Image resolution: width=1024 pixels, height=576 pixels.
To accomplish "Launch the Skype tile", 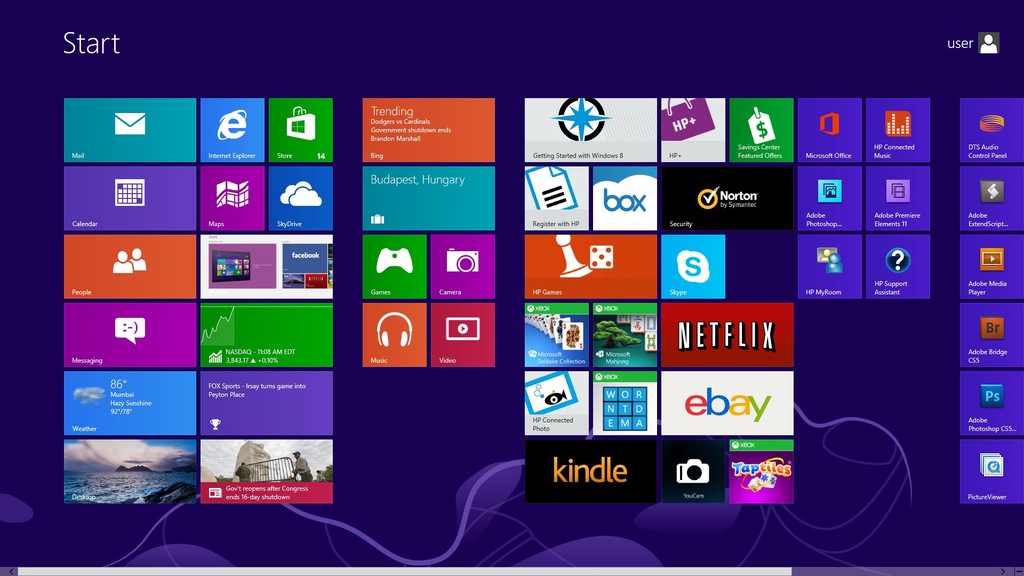I will pos(693,267).
